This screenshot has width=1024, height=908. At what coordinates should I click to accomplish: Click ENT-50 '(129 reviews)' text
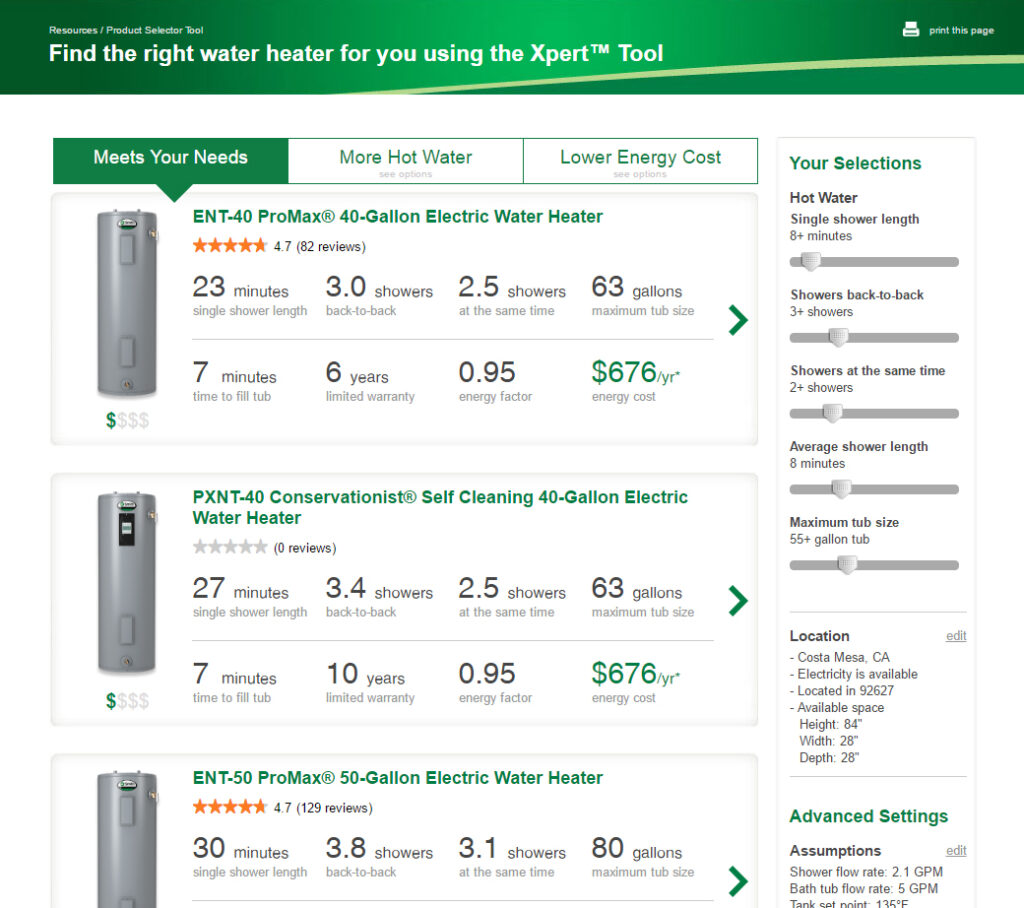click(x=334, y=808)
